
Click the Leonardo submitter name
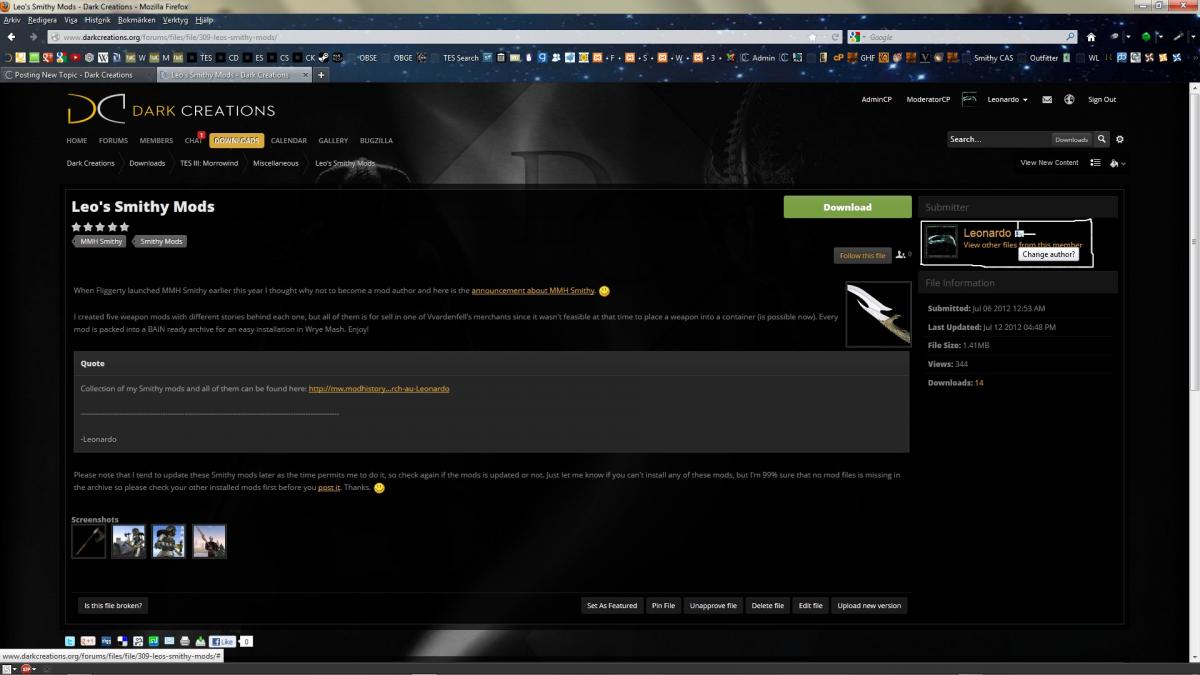987,233
